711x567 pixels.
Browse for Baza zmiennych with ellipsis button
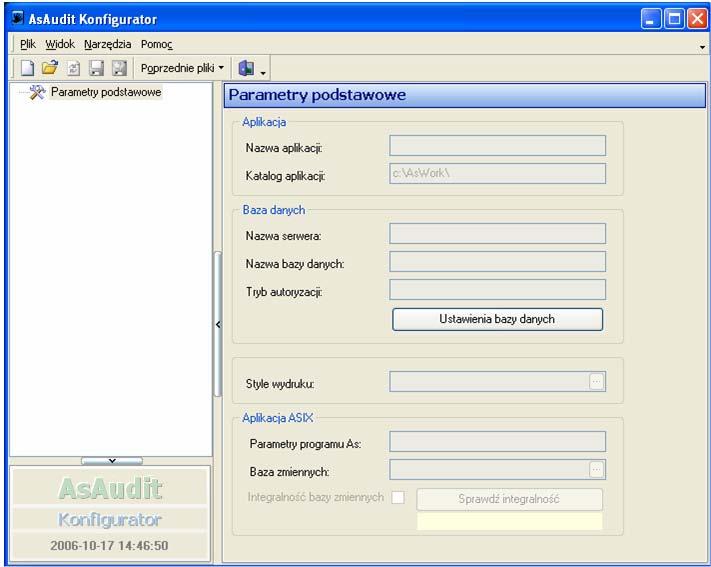click(x=596, y=470)
